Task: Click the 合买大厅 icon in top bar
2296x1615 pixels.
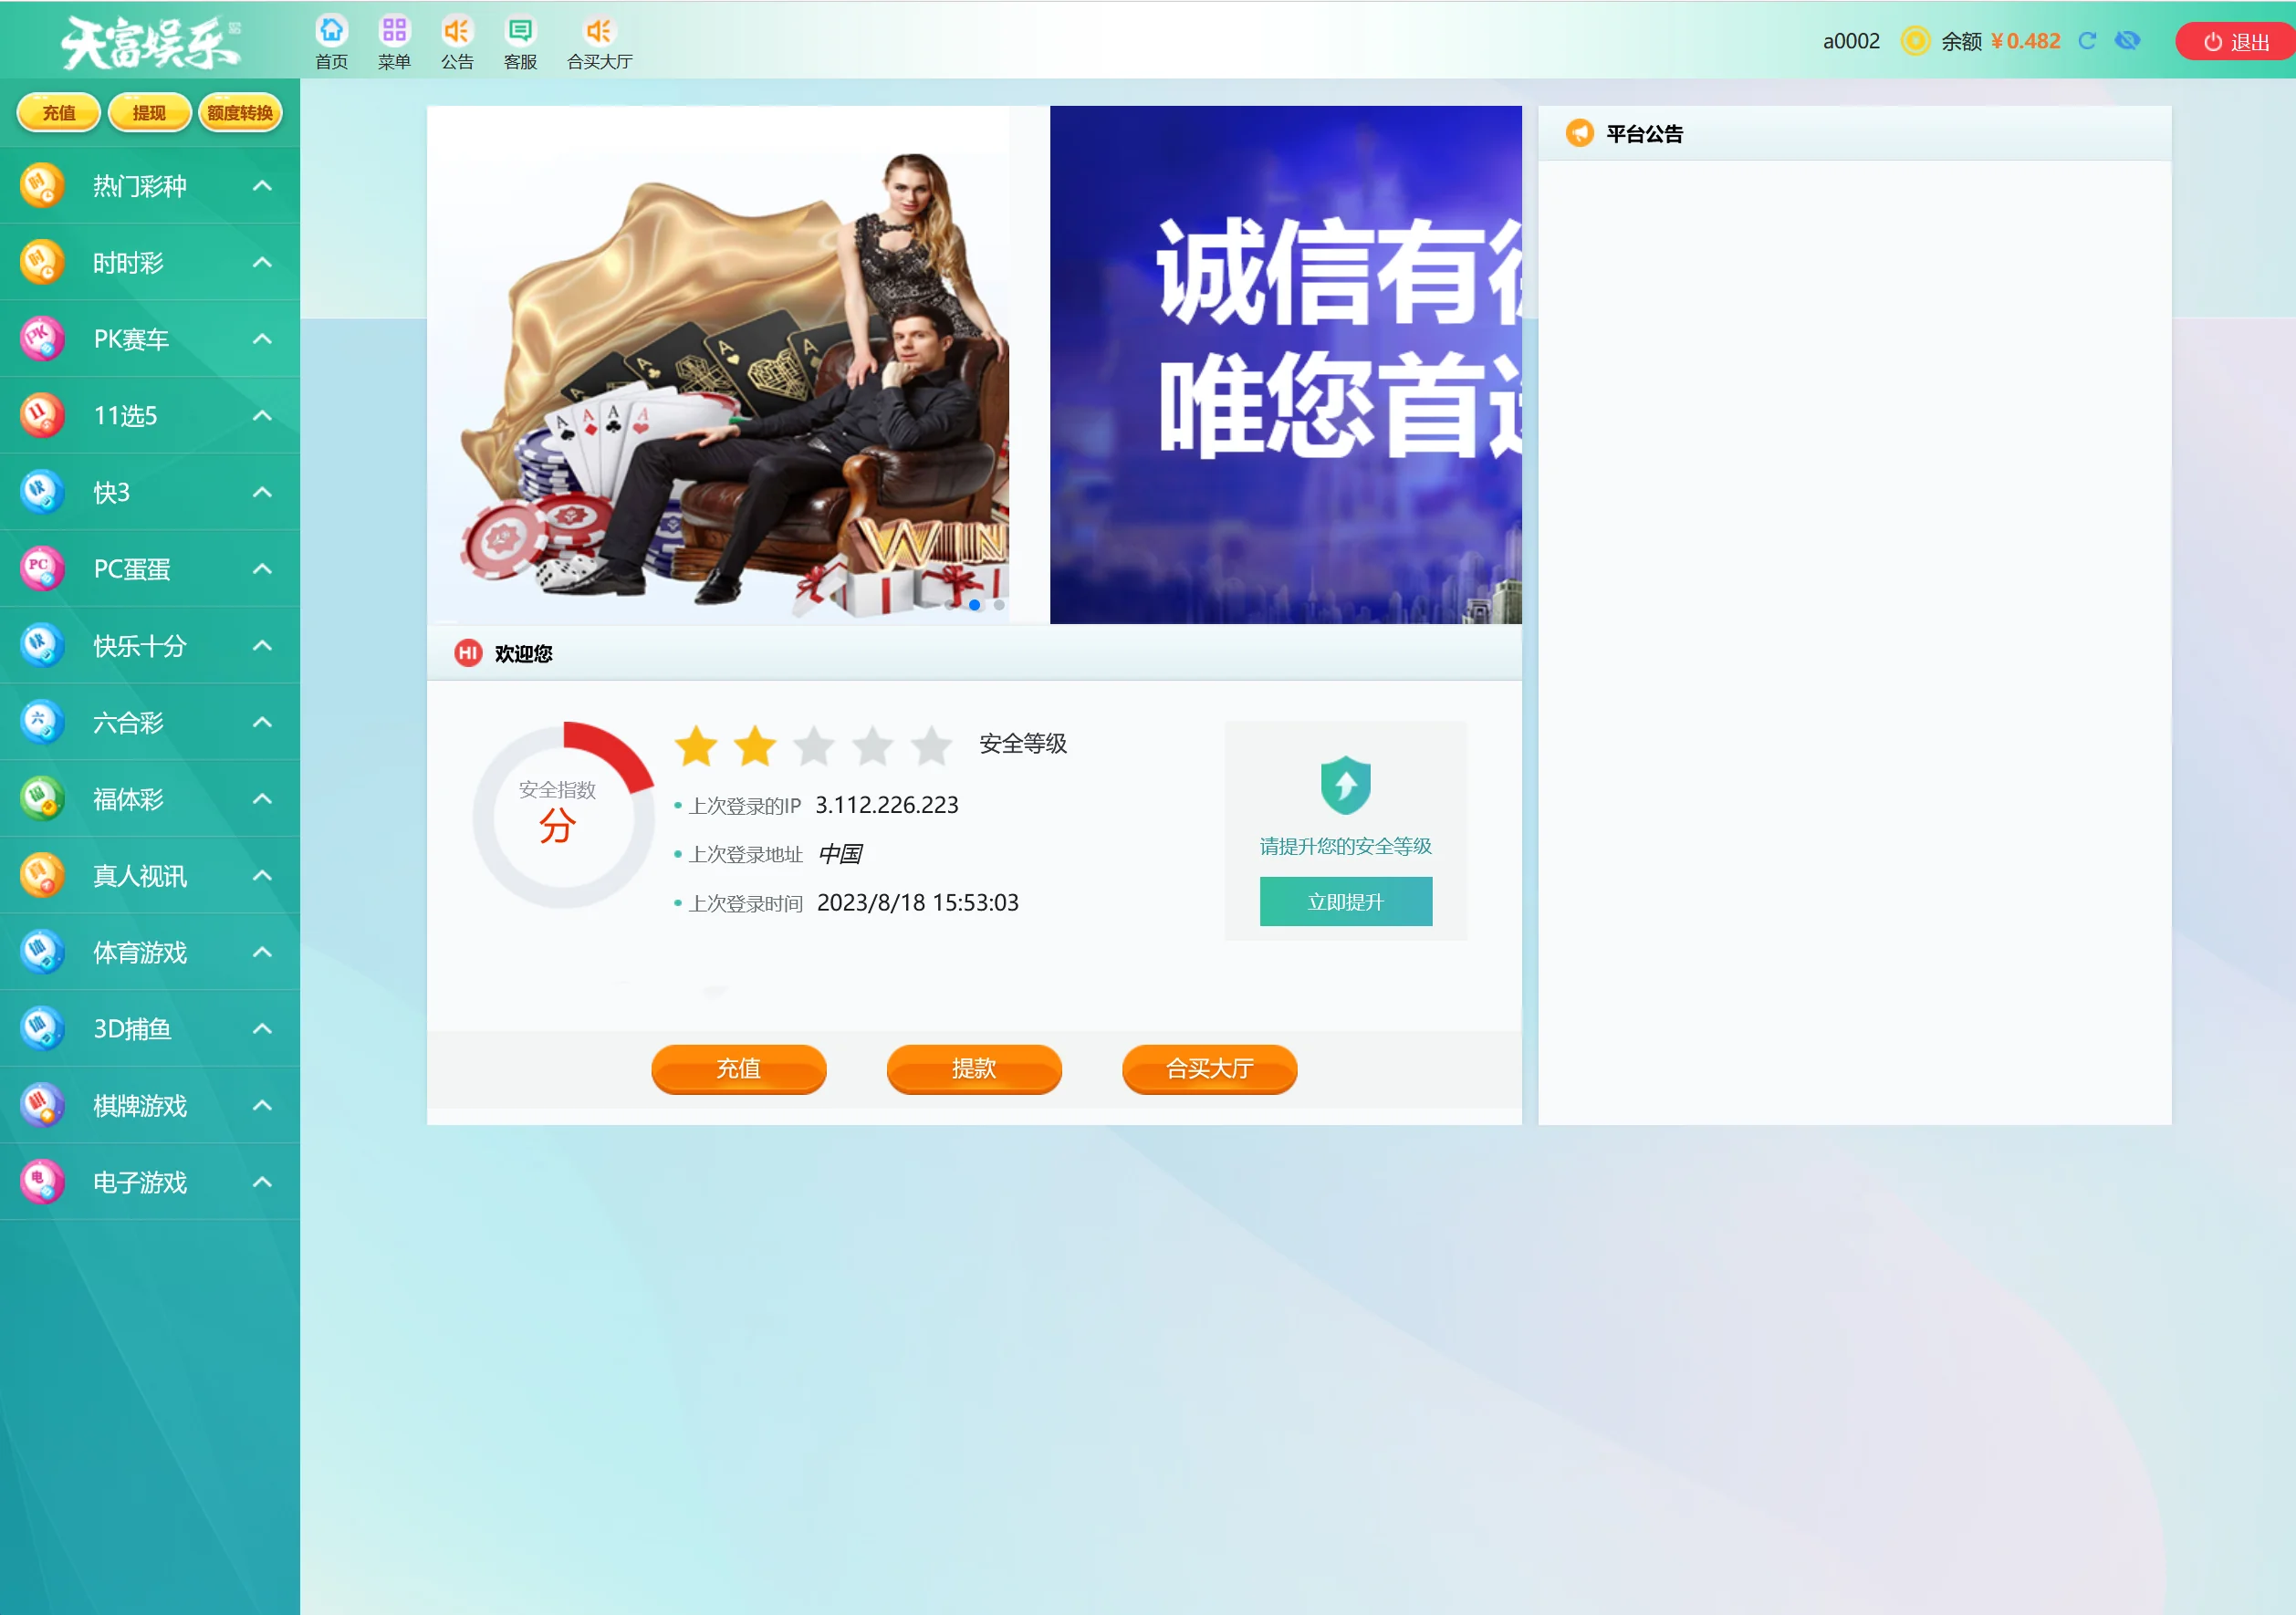Action: 599,30
